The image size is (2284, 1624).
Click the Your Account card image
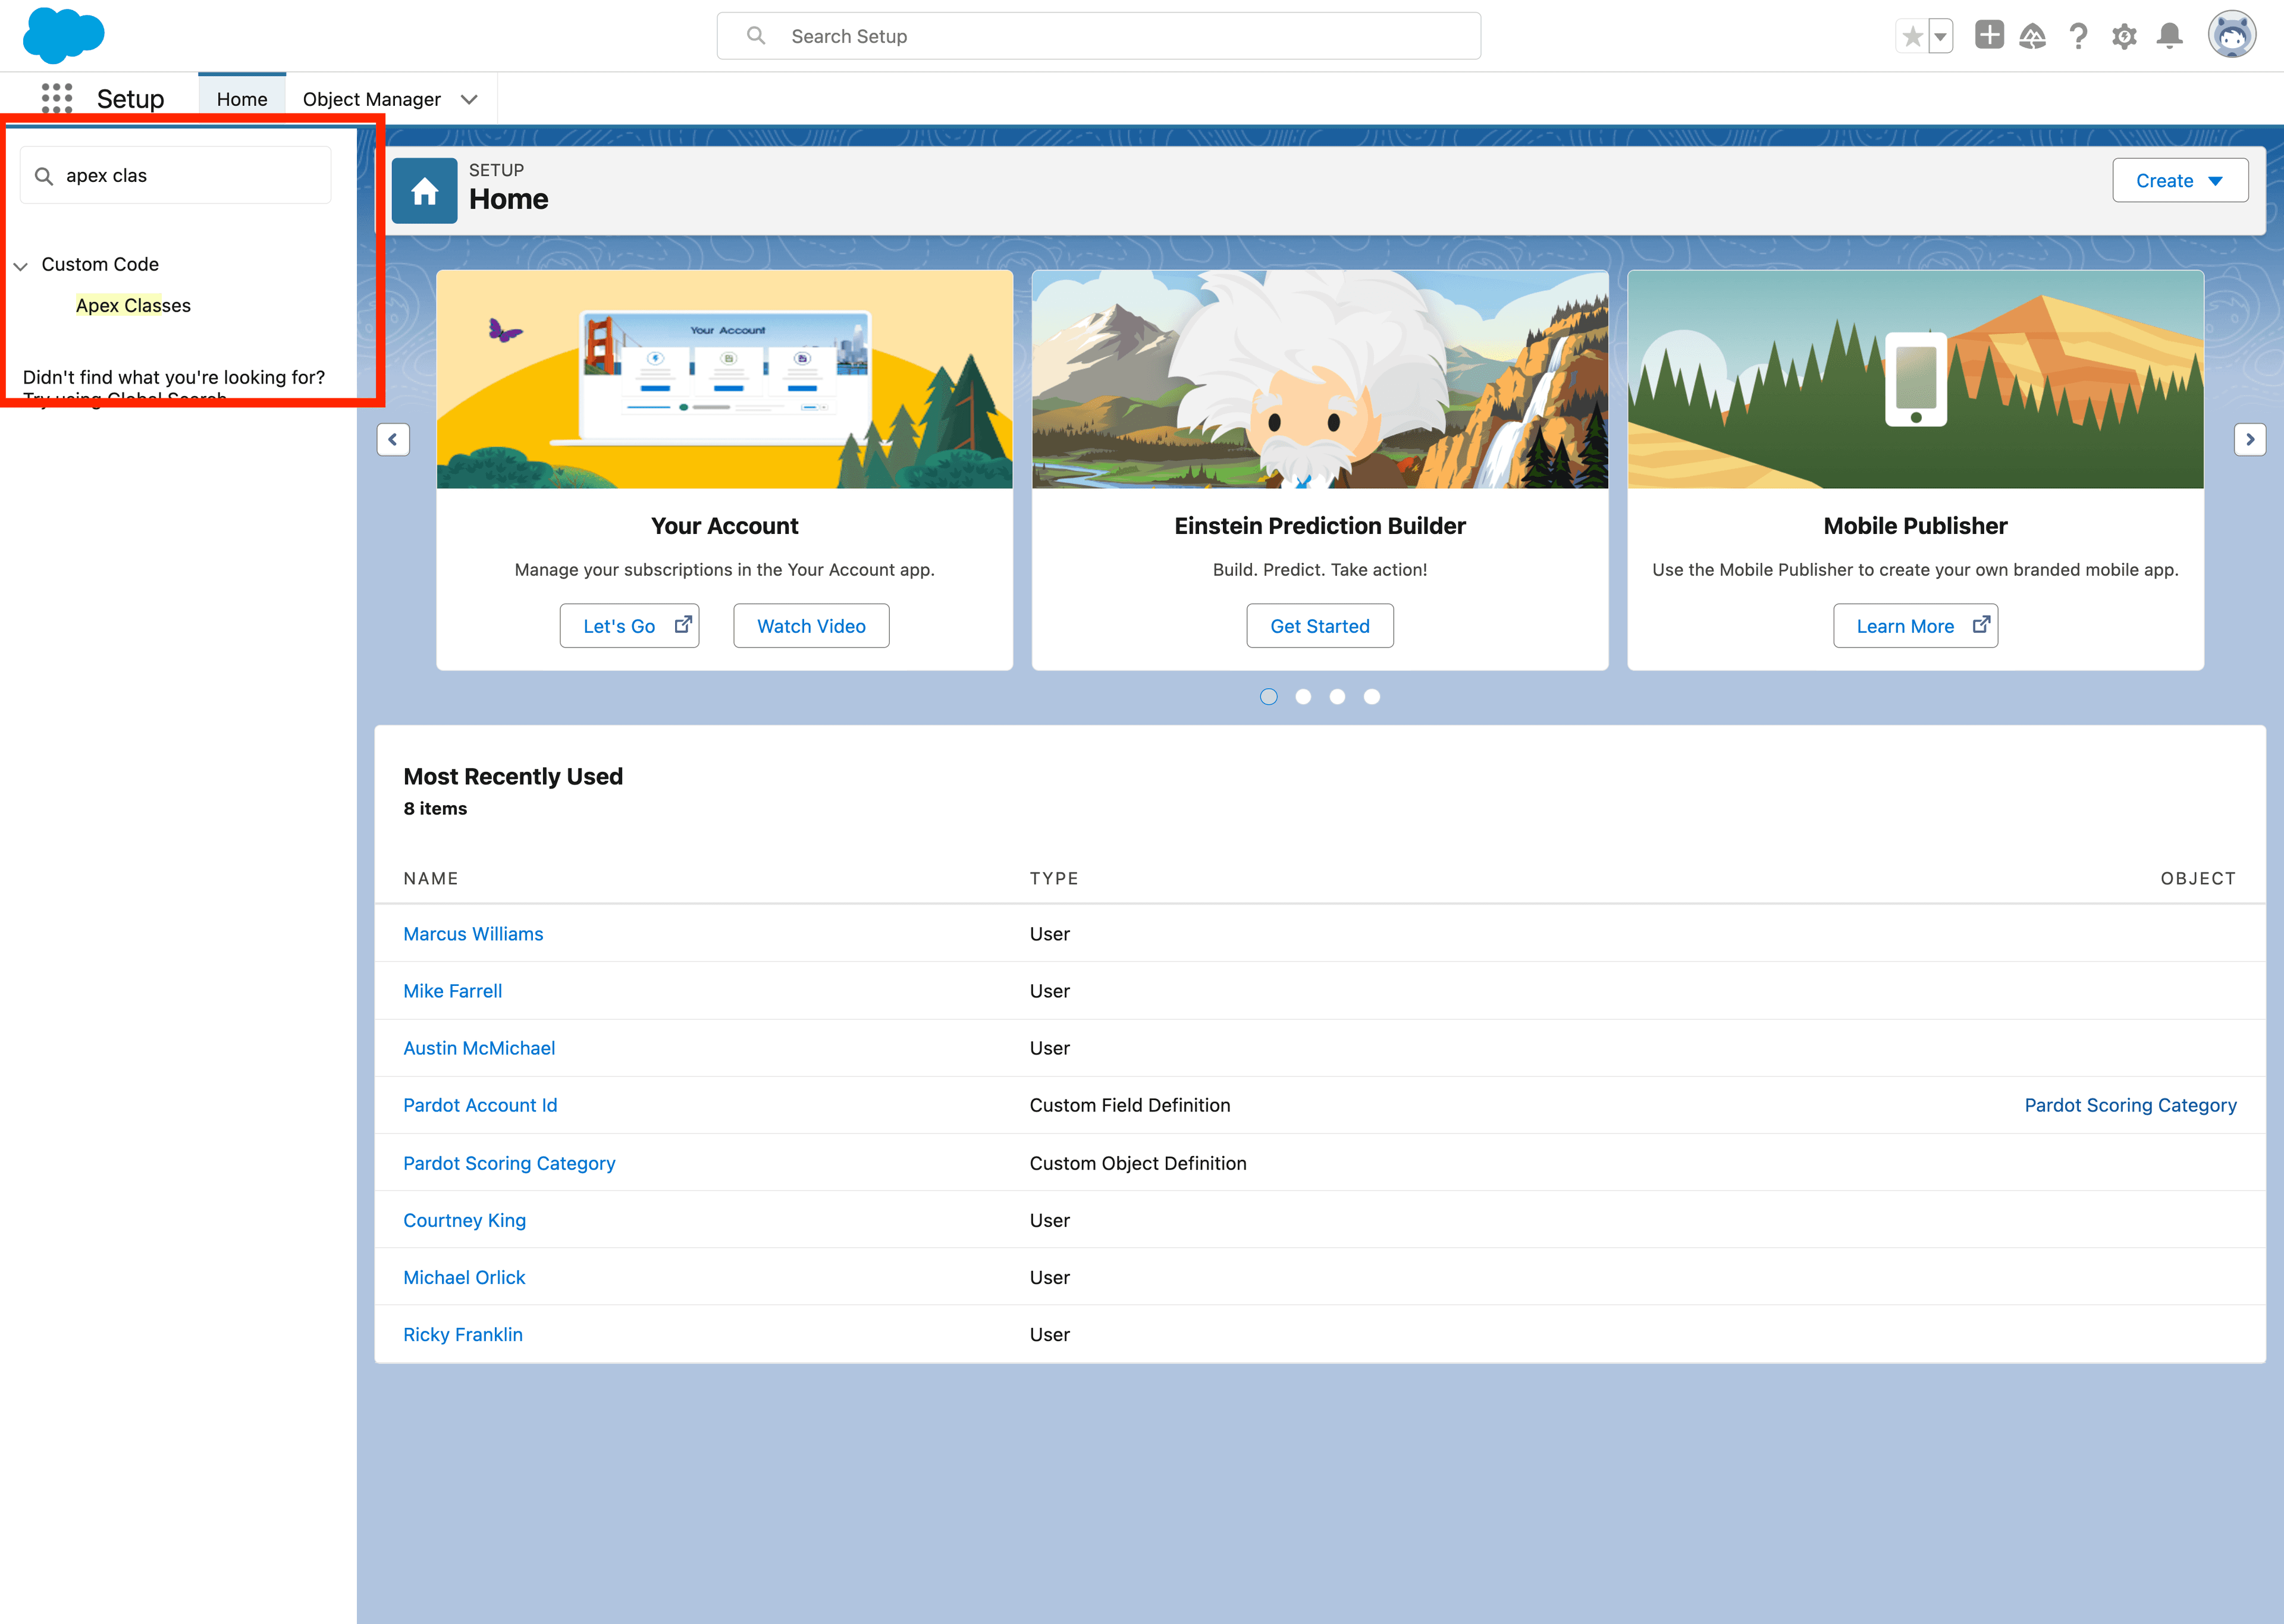(725, 379)
